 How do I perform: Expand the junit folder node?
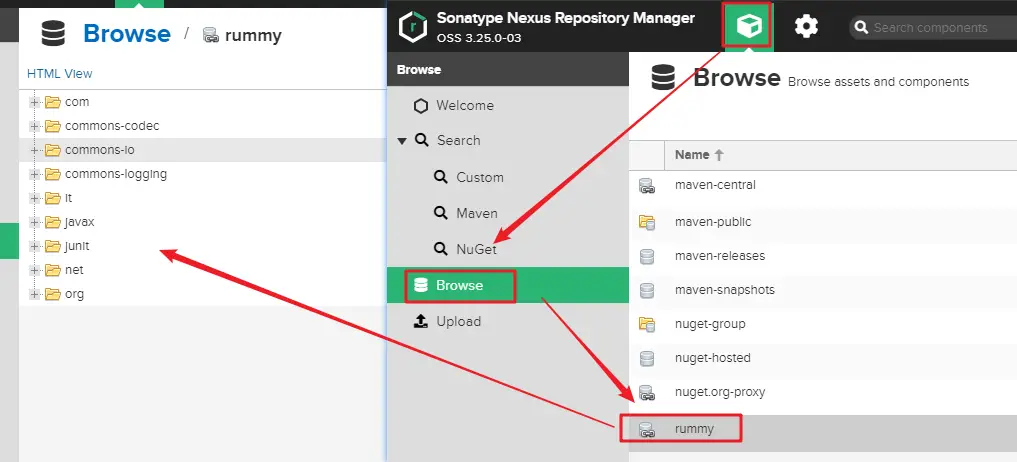tap(34, 247)
